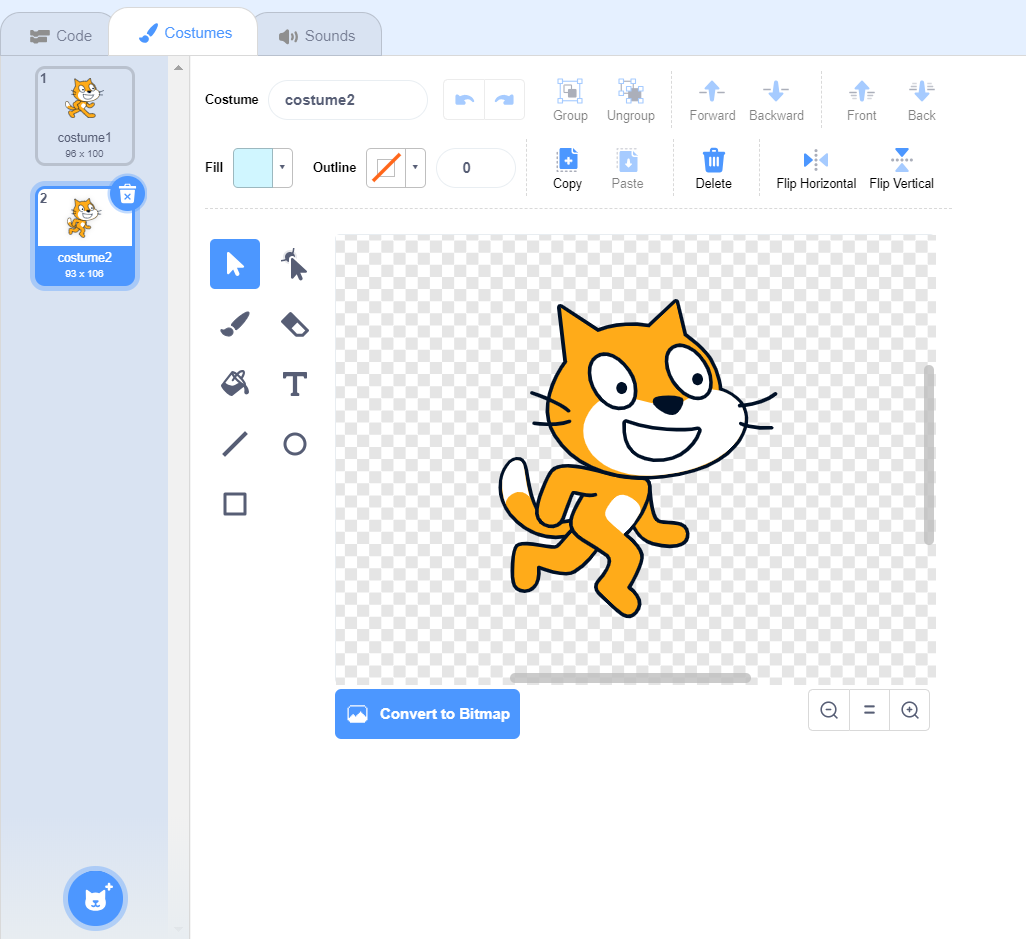Reset canvas zoom to default

click(x=869, y=710)
